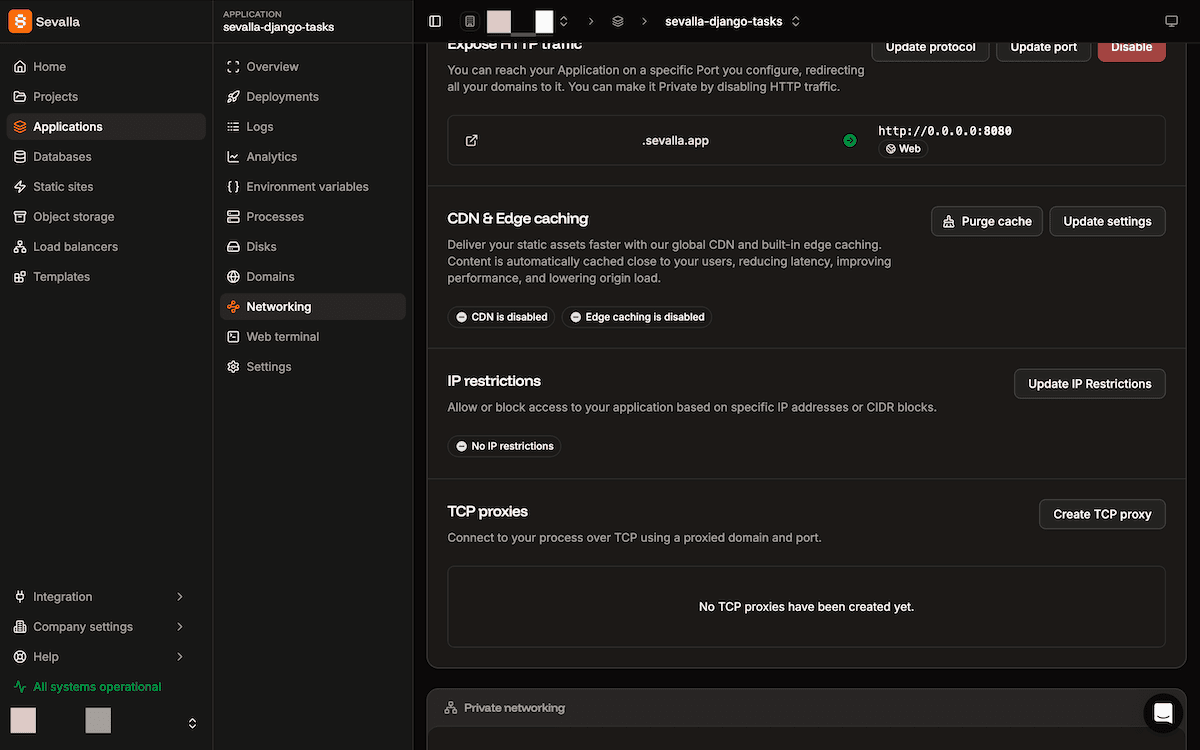The width and height of the screenshot is (1200, 750).
Task: Open the chat support widget
Action: [1163, 713]
